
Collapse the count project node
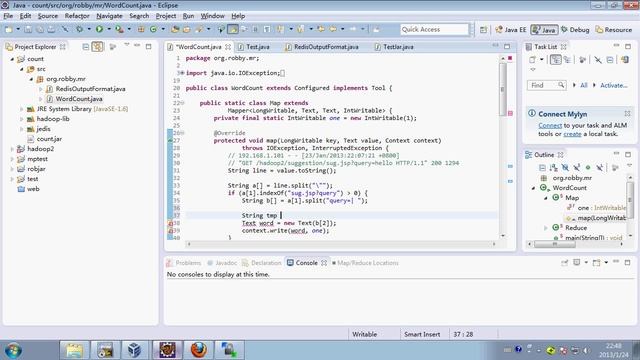(12, 59)
